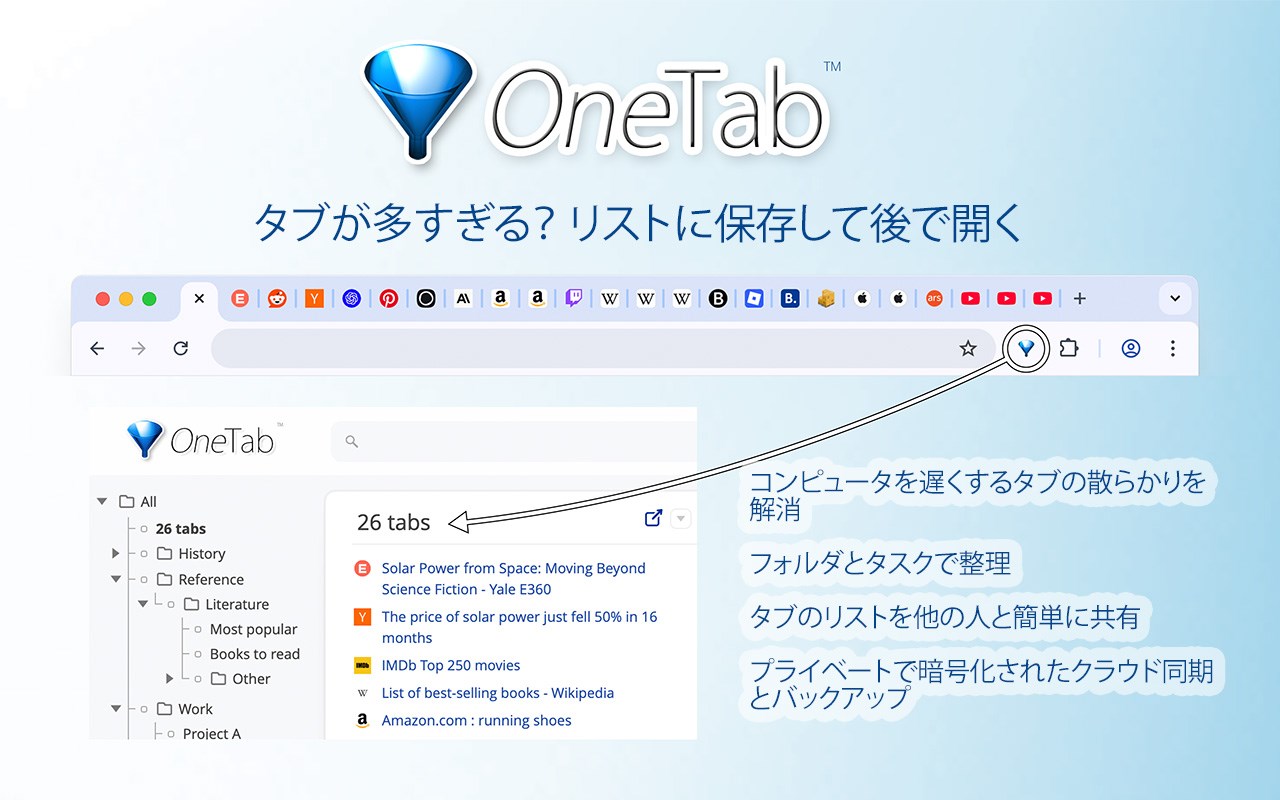This screenshot has width=1280, height=800.
Task: Open the tab search chevron in tab strip
Action: [x=1175, y=298]
